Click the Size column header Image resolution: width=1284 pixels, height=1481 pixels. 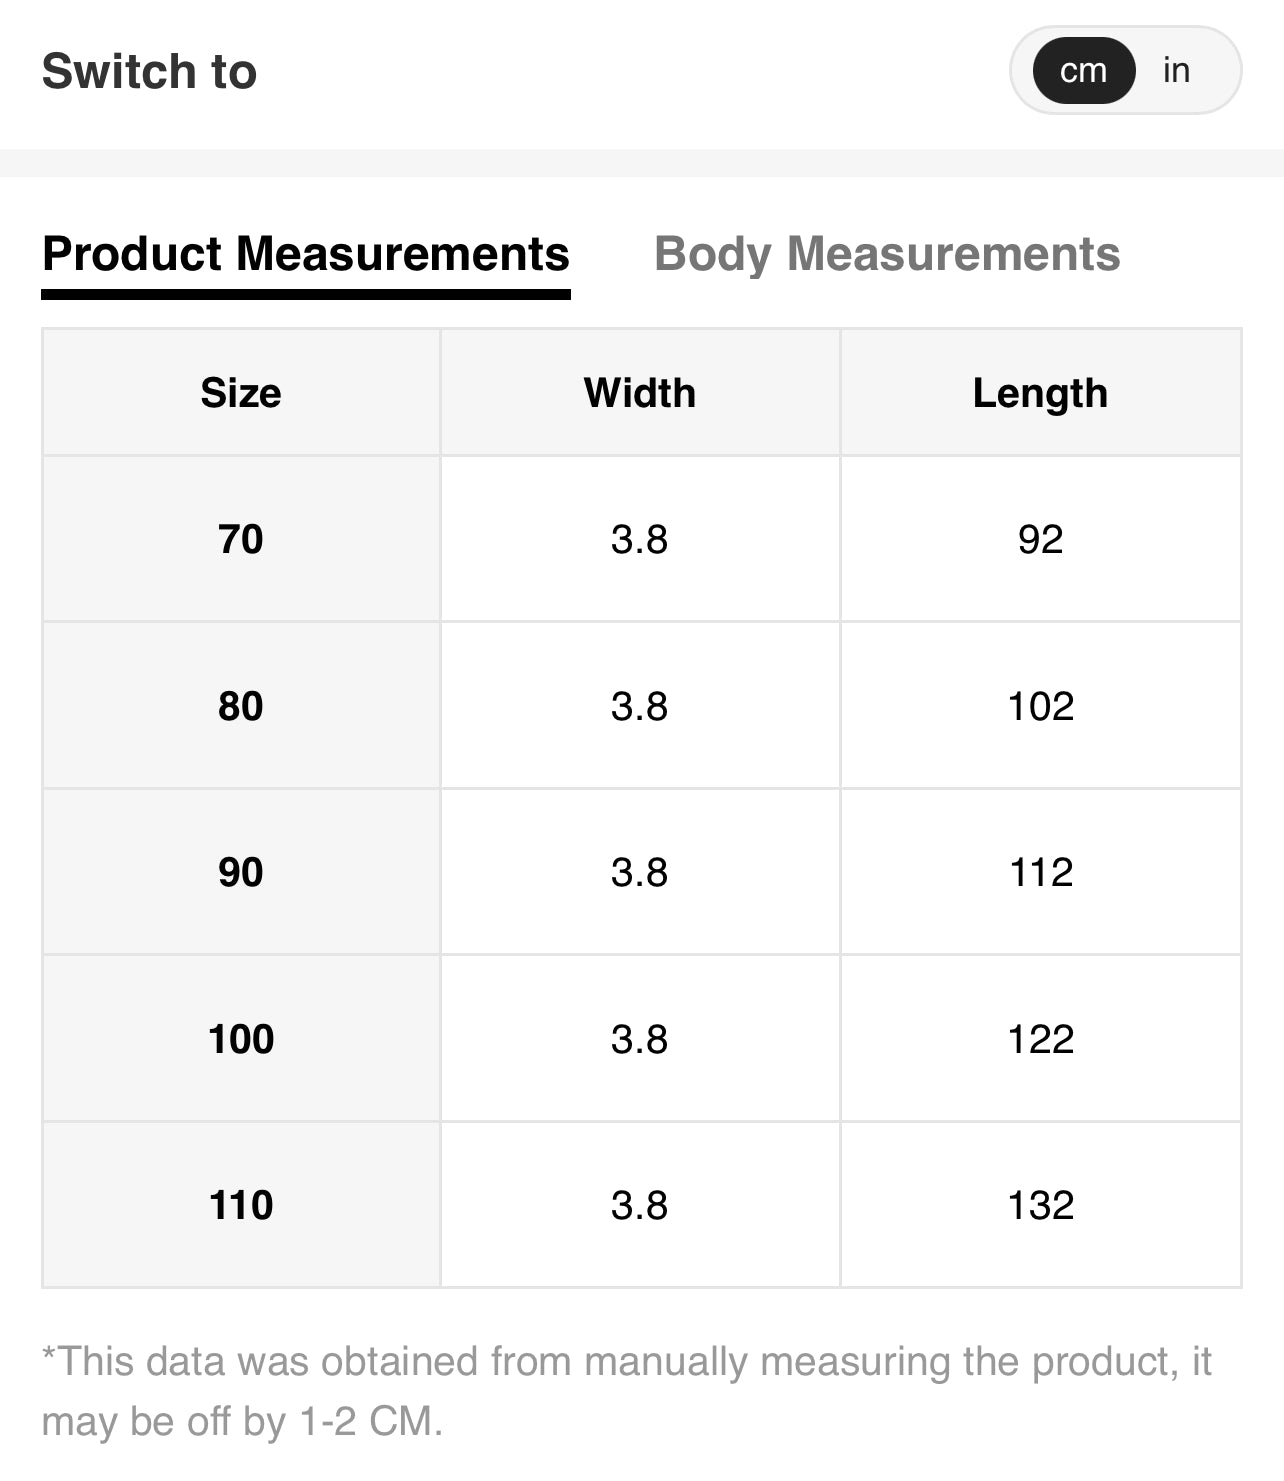241,393
